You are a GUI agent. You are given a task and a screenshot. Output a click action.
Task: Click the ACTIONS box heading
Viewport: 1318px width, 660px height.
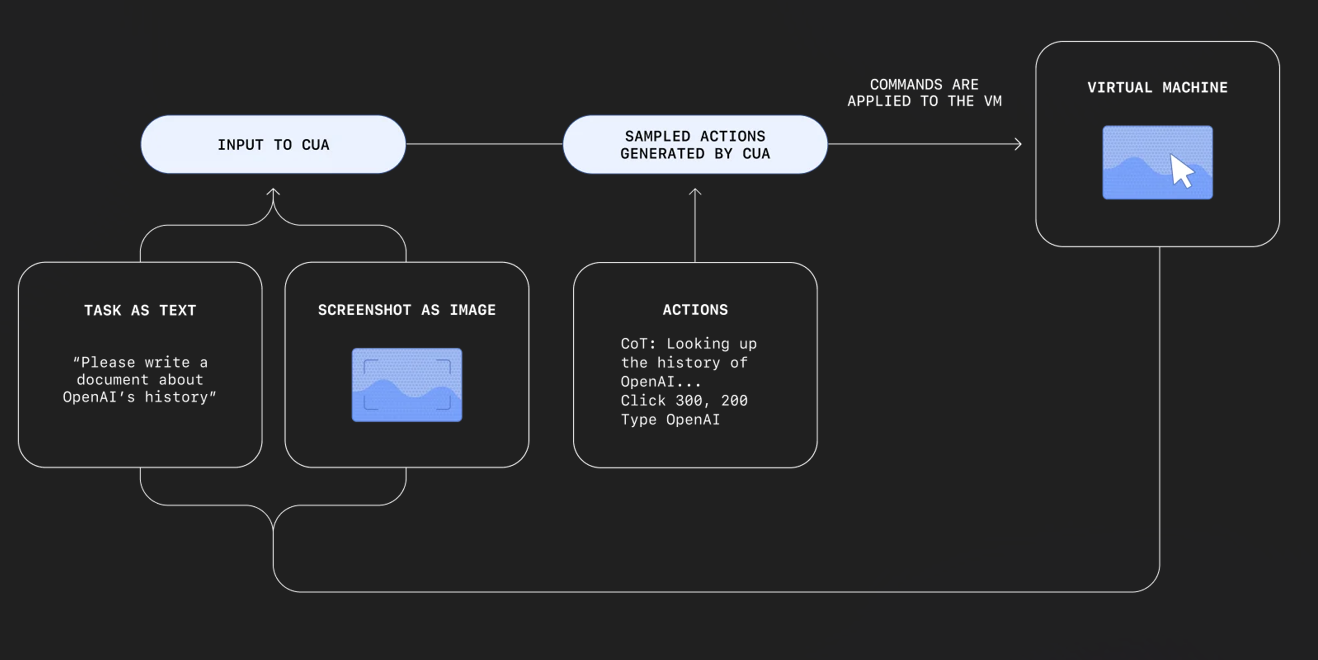pyautogui.click(x=695, y=310)
